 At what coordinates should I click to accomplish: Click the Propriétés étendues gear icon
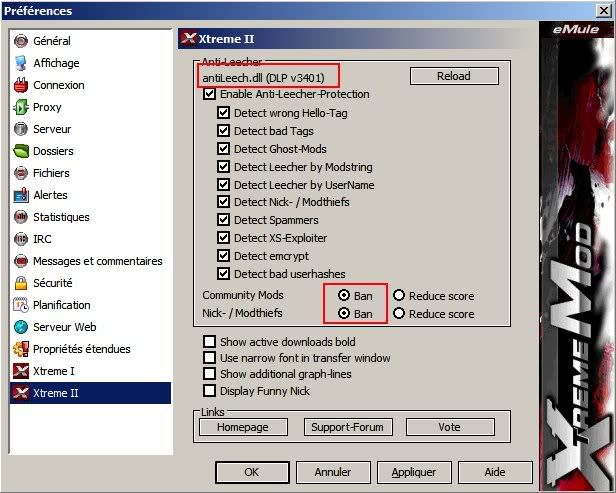pos(21,349)
